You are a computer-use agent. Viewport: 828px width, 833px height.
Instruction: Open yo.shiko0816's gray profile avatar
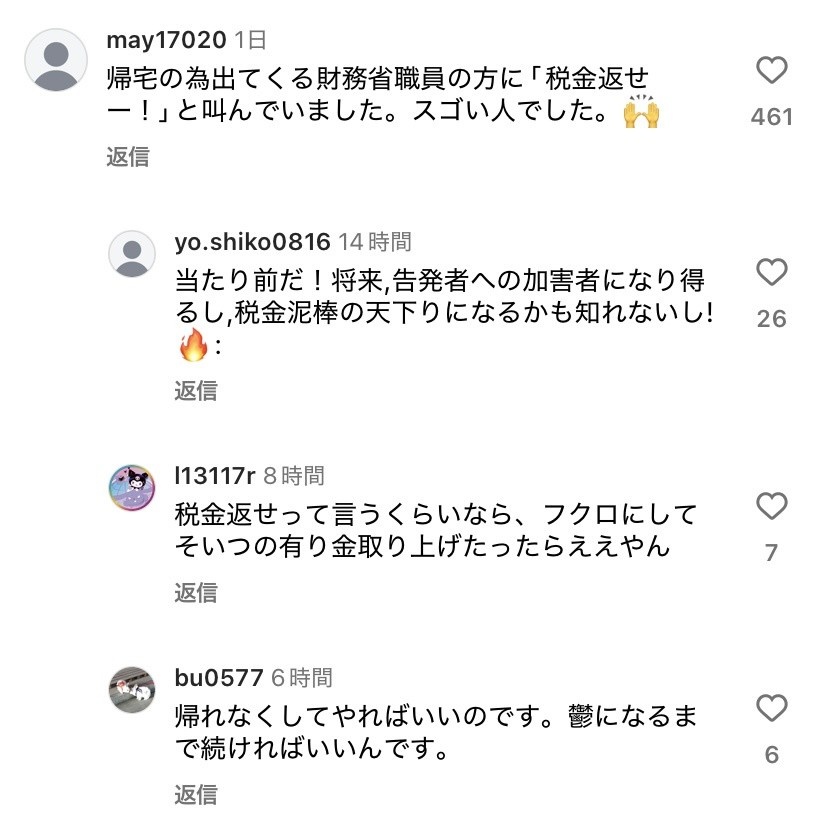click(x=132, y=254)
